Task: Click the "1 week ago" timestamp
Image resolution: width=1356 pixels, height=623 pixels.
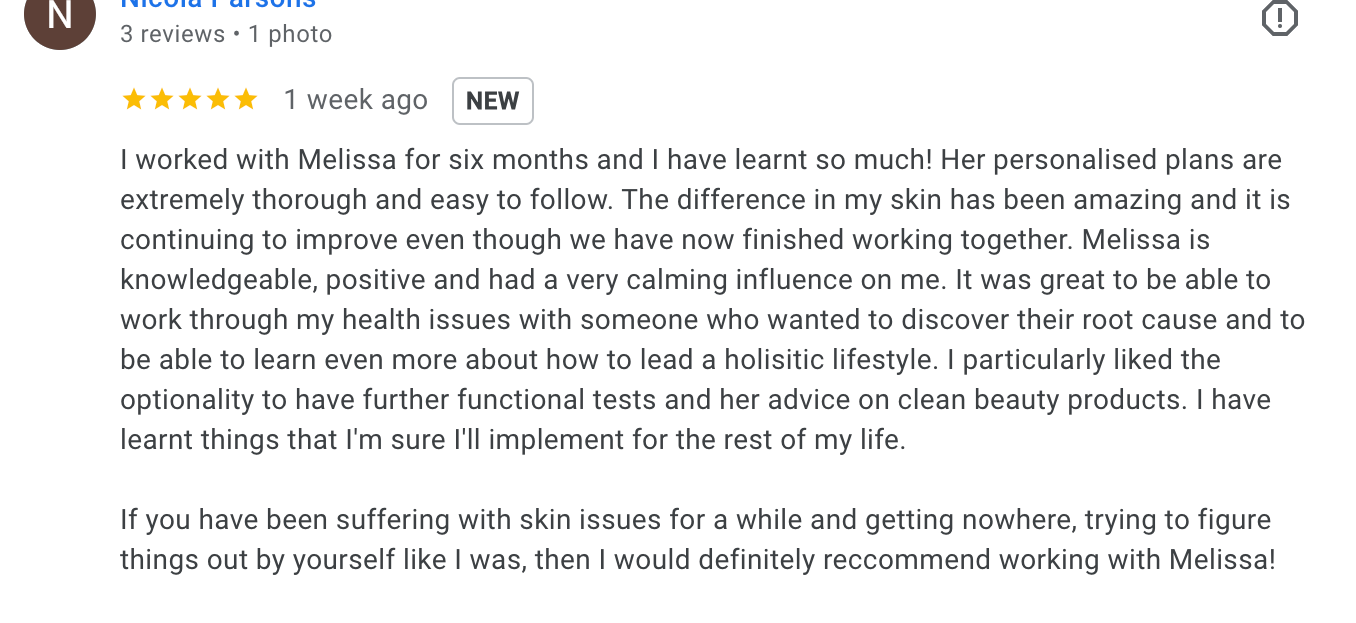Action: pos(355,100)
